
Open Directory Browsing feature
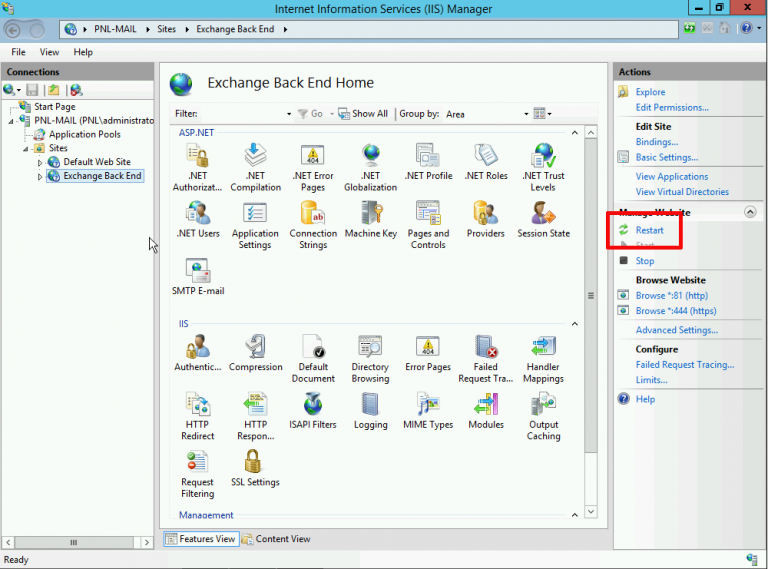370,358
